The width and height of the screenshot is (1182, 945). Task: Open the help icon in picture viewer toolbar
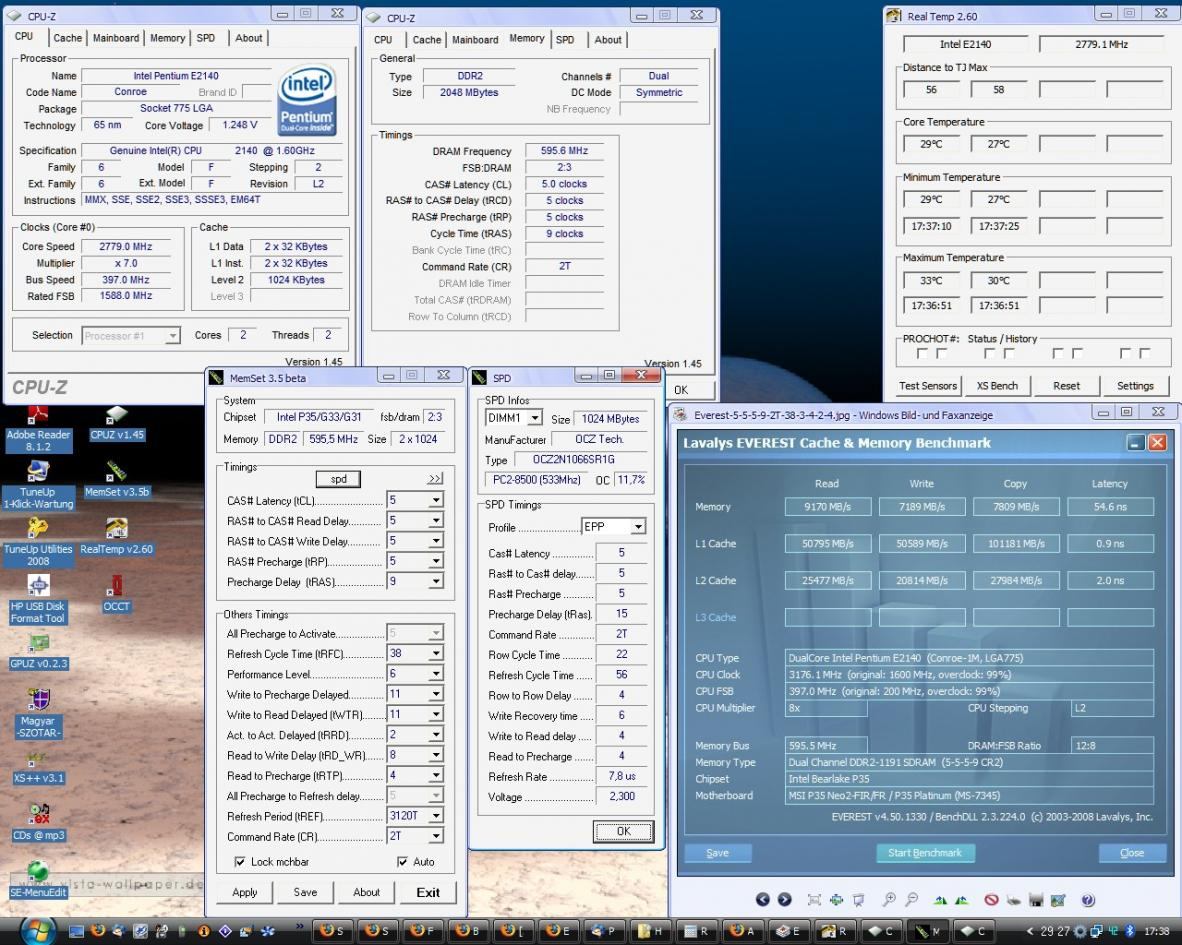(1088, 900)
